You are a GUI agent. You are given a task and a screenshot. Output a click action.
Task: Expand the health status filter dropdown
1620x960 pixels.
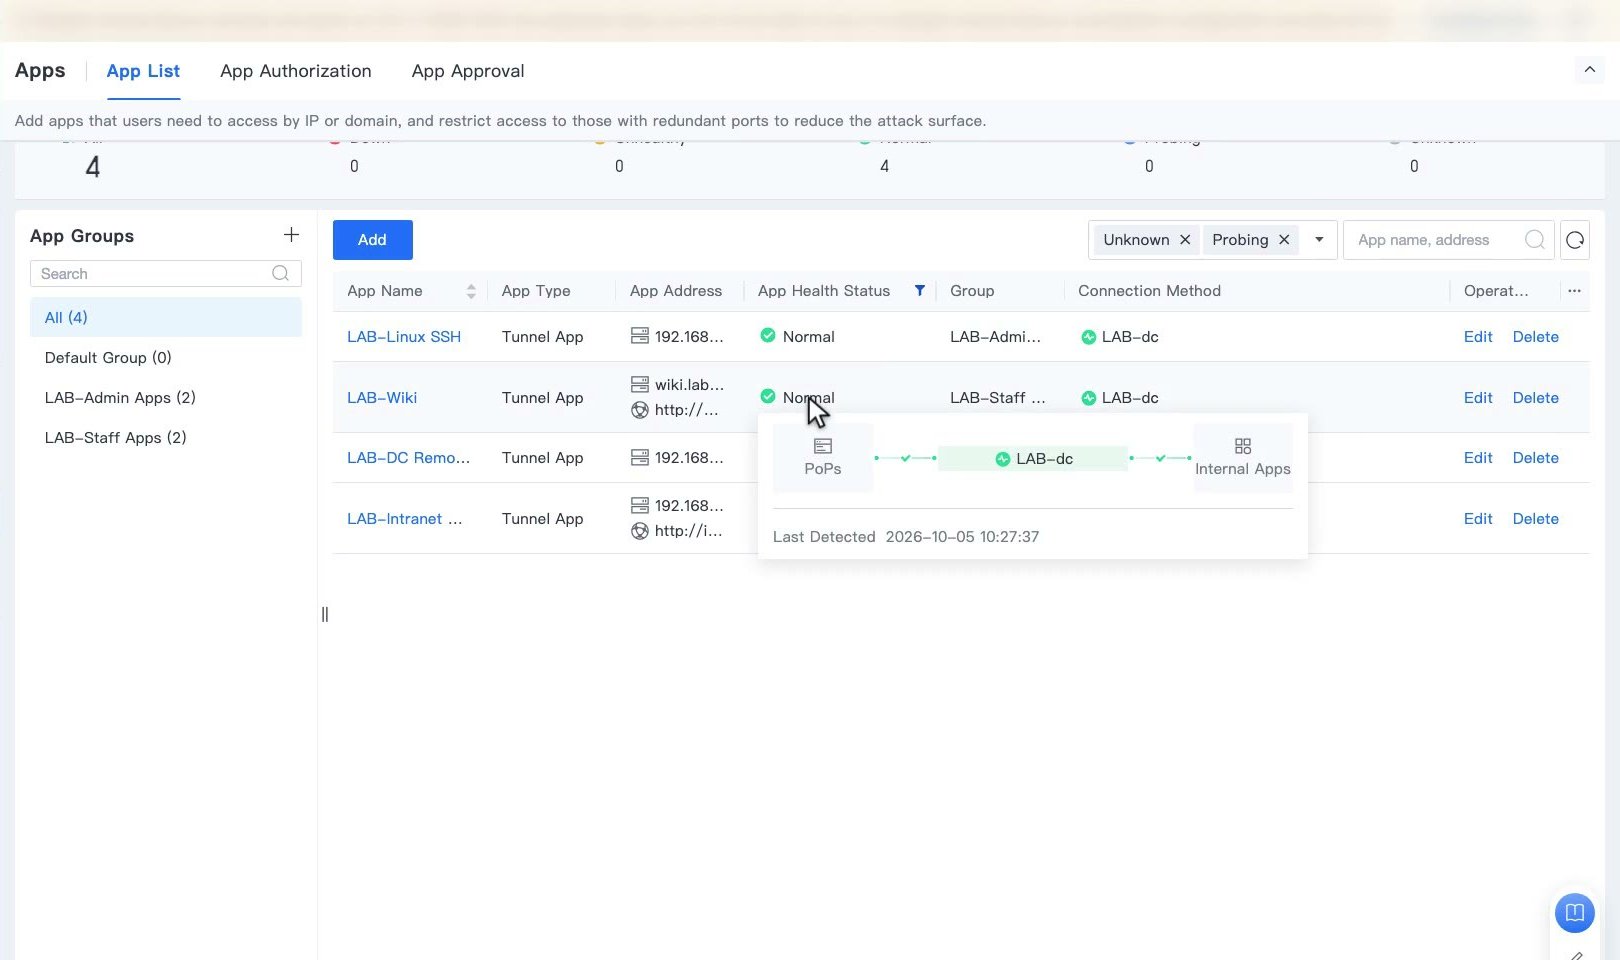[x=1319, y=240]
